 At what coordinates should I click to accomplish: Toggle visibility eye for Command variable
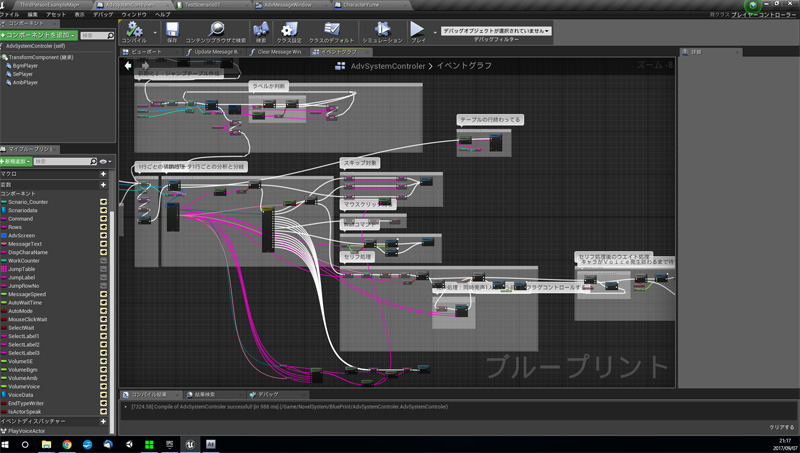pyautogui.click(x=103, y=219)
